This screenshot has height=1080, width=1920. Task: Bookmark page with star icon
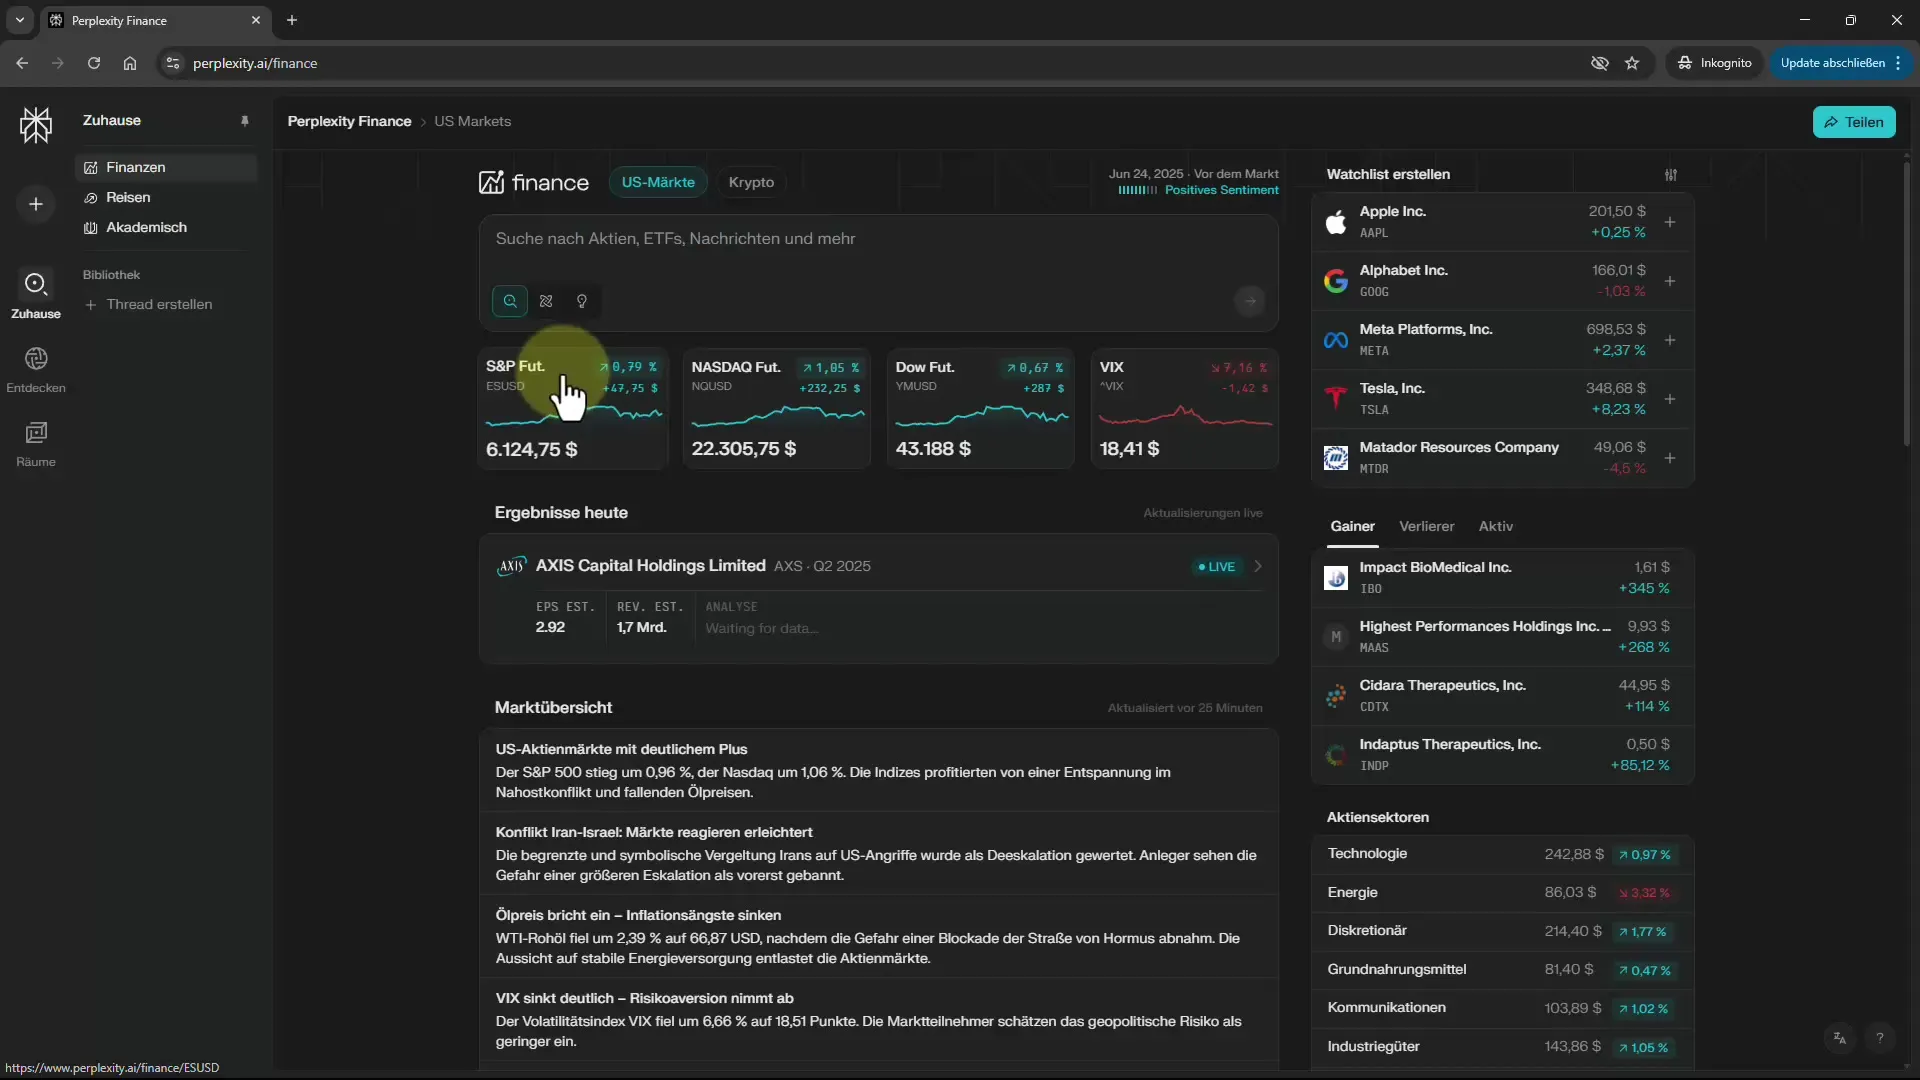[x=1632, y=63]
